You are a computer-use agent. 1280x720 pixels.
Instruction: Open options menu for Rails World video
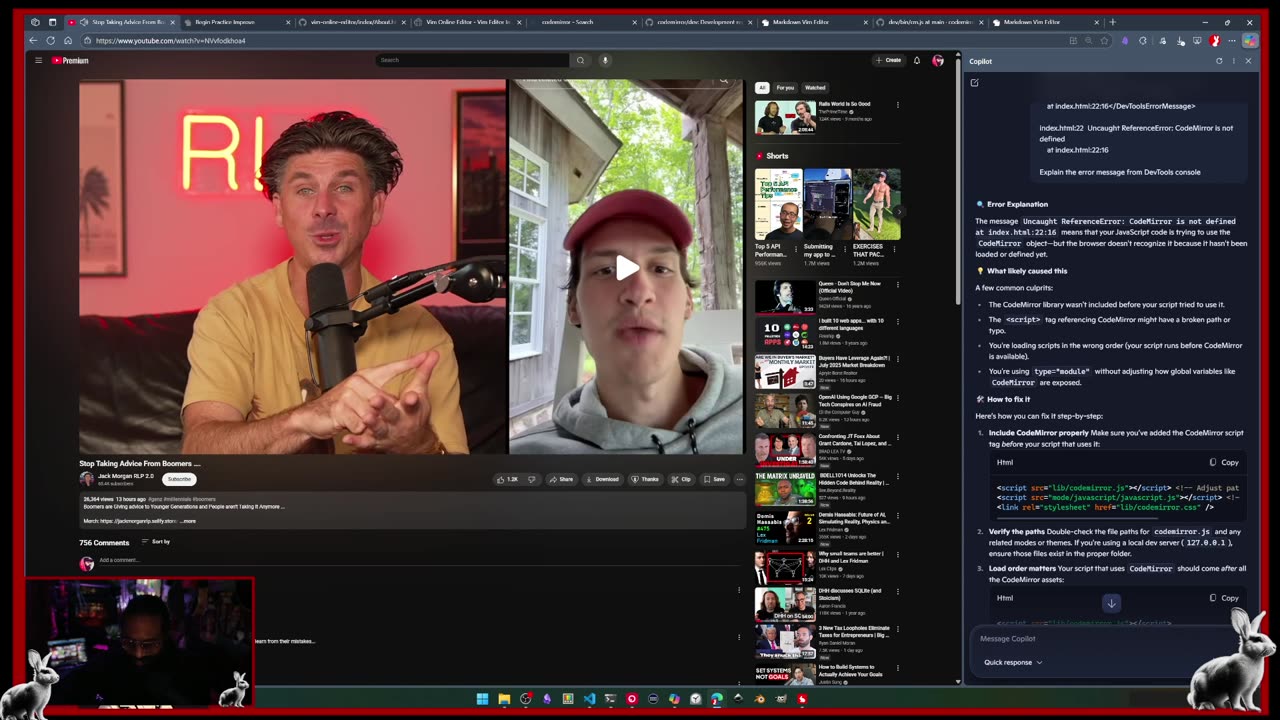pos(897,105)
